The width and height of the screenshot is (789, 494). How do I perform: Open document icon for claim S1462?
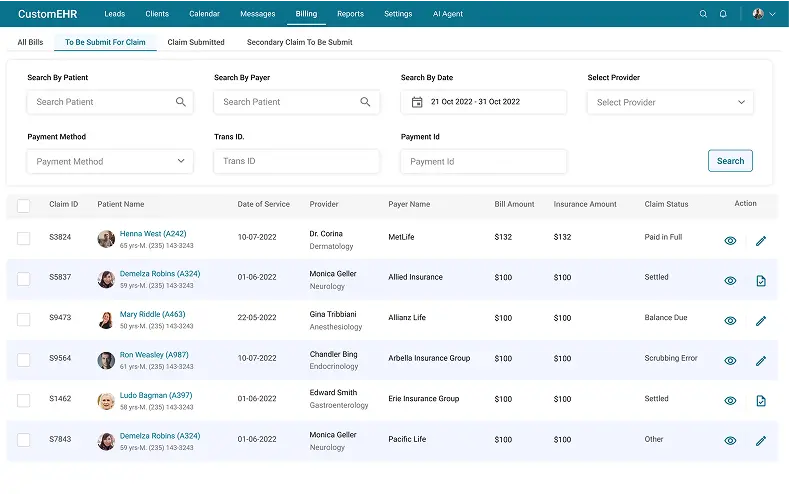click(760, 401)
